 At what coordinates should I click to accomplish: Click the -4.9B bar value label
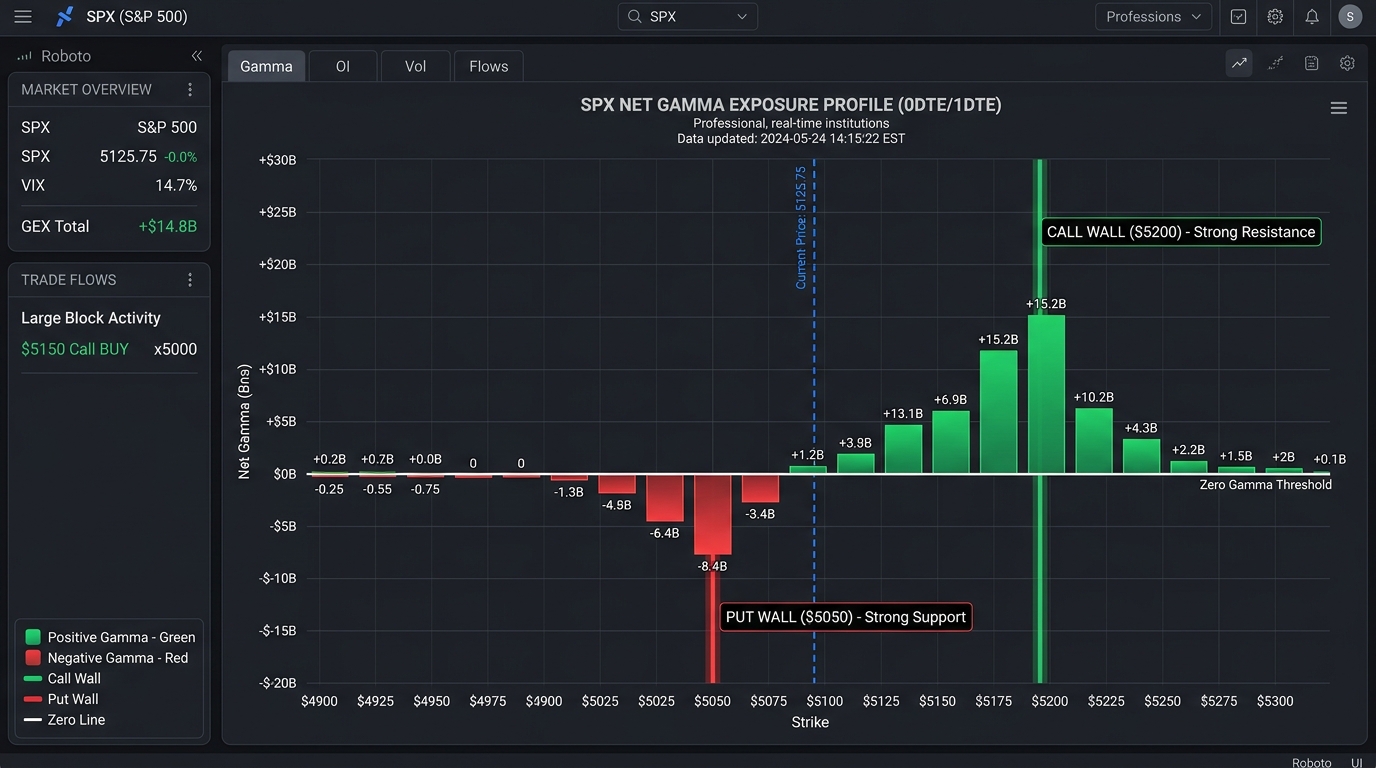click(x=617, y=505)
